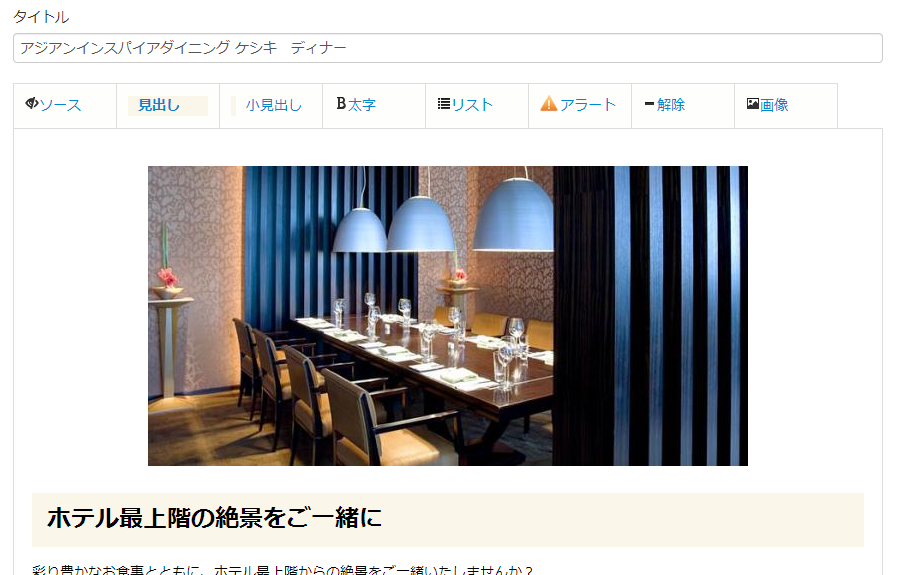Image resolution: width=899 pixels, height=575 pixels.
Task: Click the heading ホテル最上階の絶景をご一緒に
Action: point(214,518)
